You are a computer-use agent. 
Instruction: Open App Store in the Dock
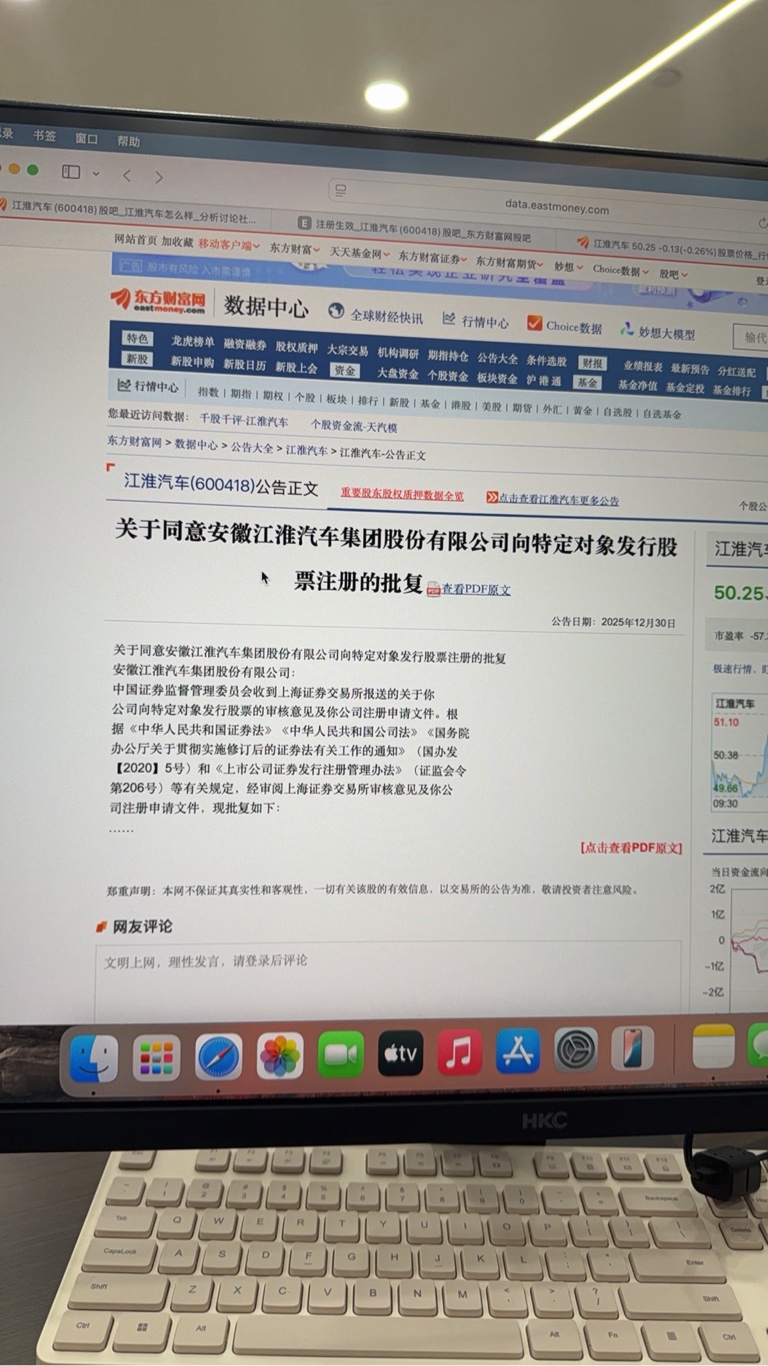[x=518, y=1051]
